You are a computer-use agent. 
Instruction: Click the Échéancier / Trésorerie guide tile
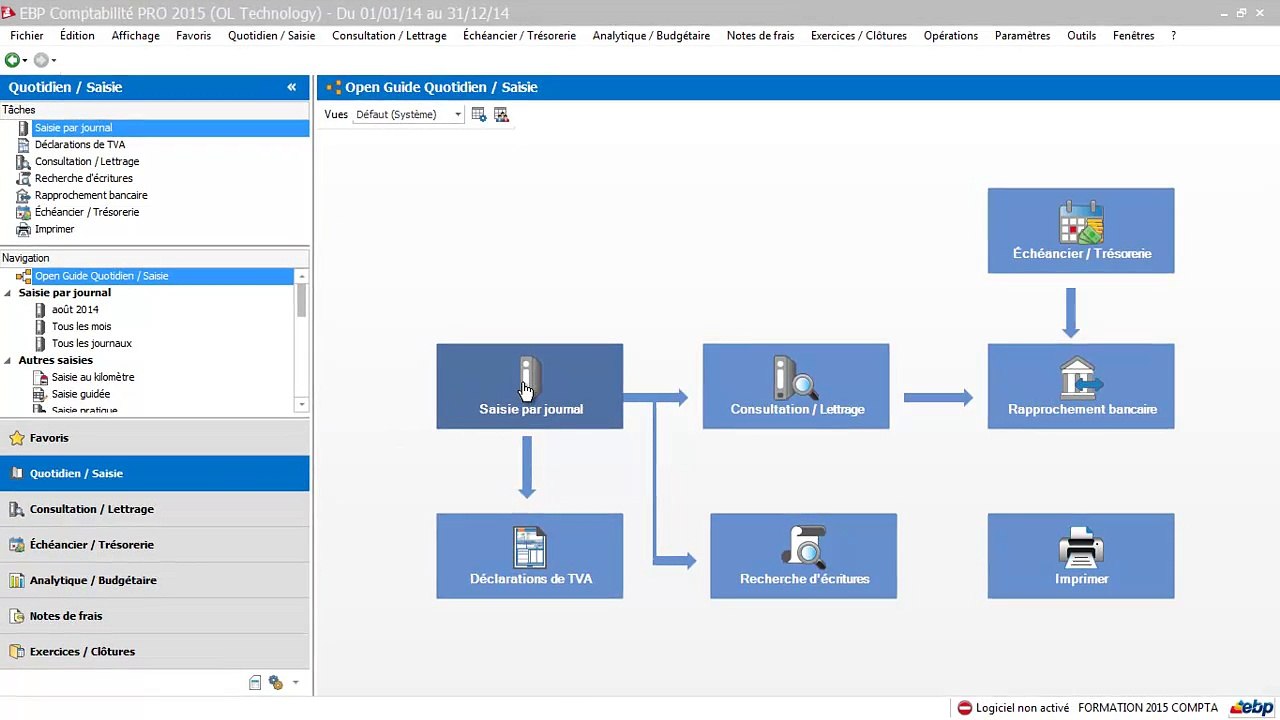coord(1081,231)
